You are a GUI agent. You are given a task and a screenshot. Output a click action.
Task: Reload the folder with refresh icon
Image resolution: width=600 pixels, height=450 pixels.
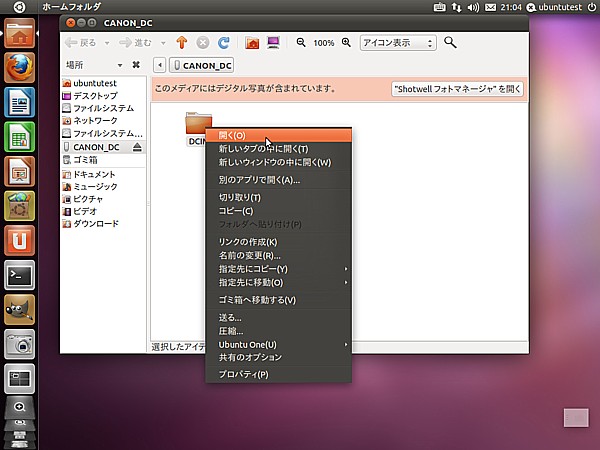point(224,42)
